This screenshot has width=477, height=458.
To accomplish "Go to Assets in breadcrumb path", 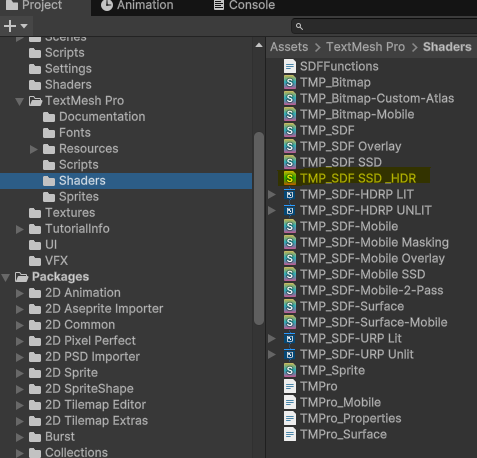I will [289, 47].
